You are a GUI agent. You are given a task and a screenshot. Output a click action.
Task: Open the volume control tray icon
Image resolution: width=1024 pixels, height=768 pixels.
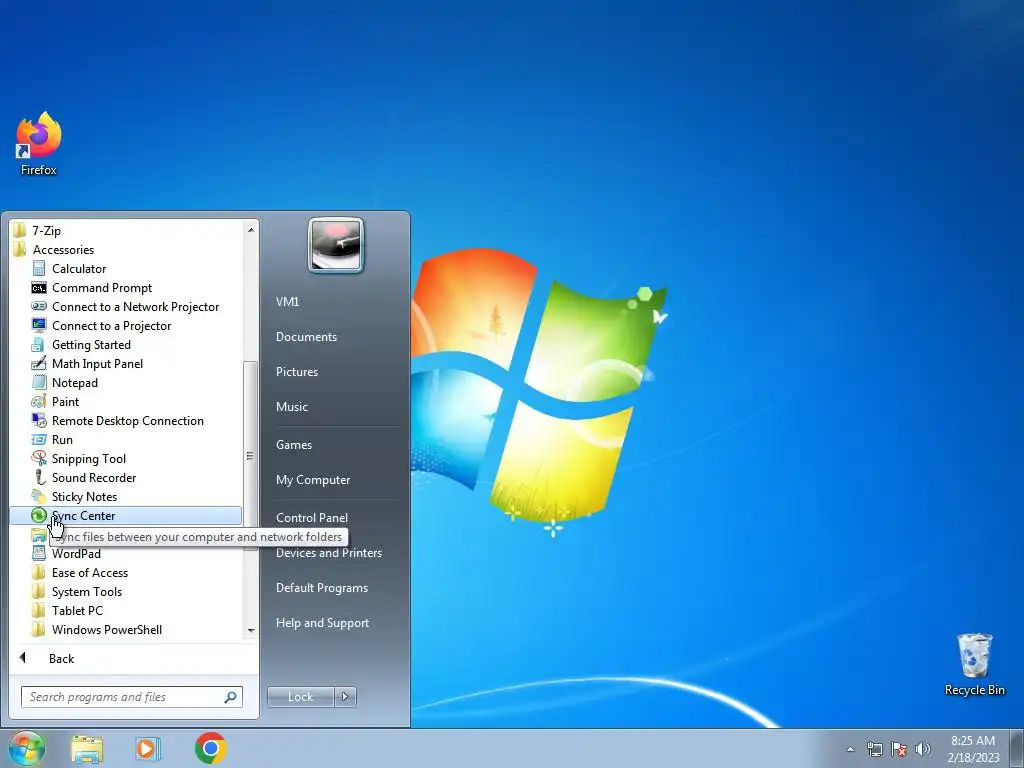[x=923, y=749]
